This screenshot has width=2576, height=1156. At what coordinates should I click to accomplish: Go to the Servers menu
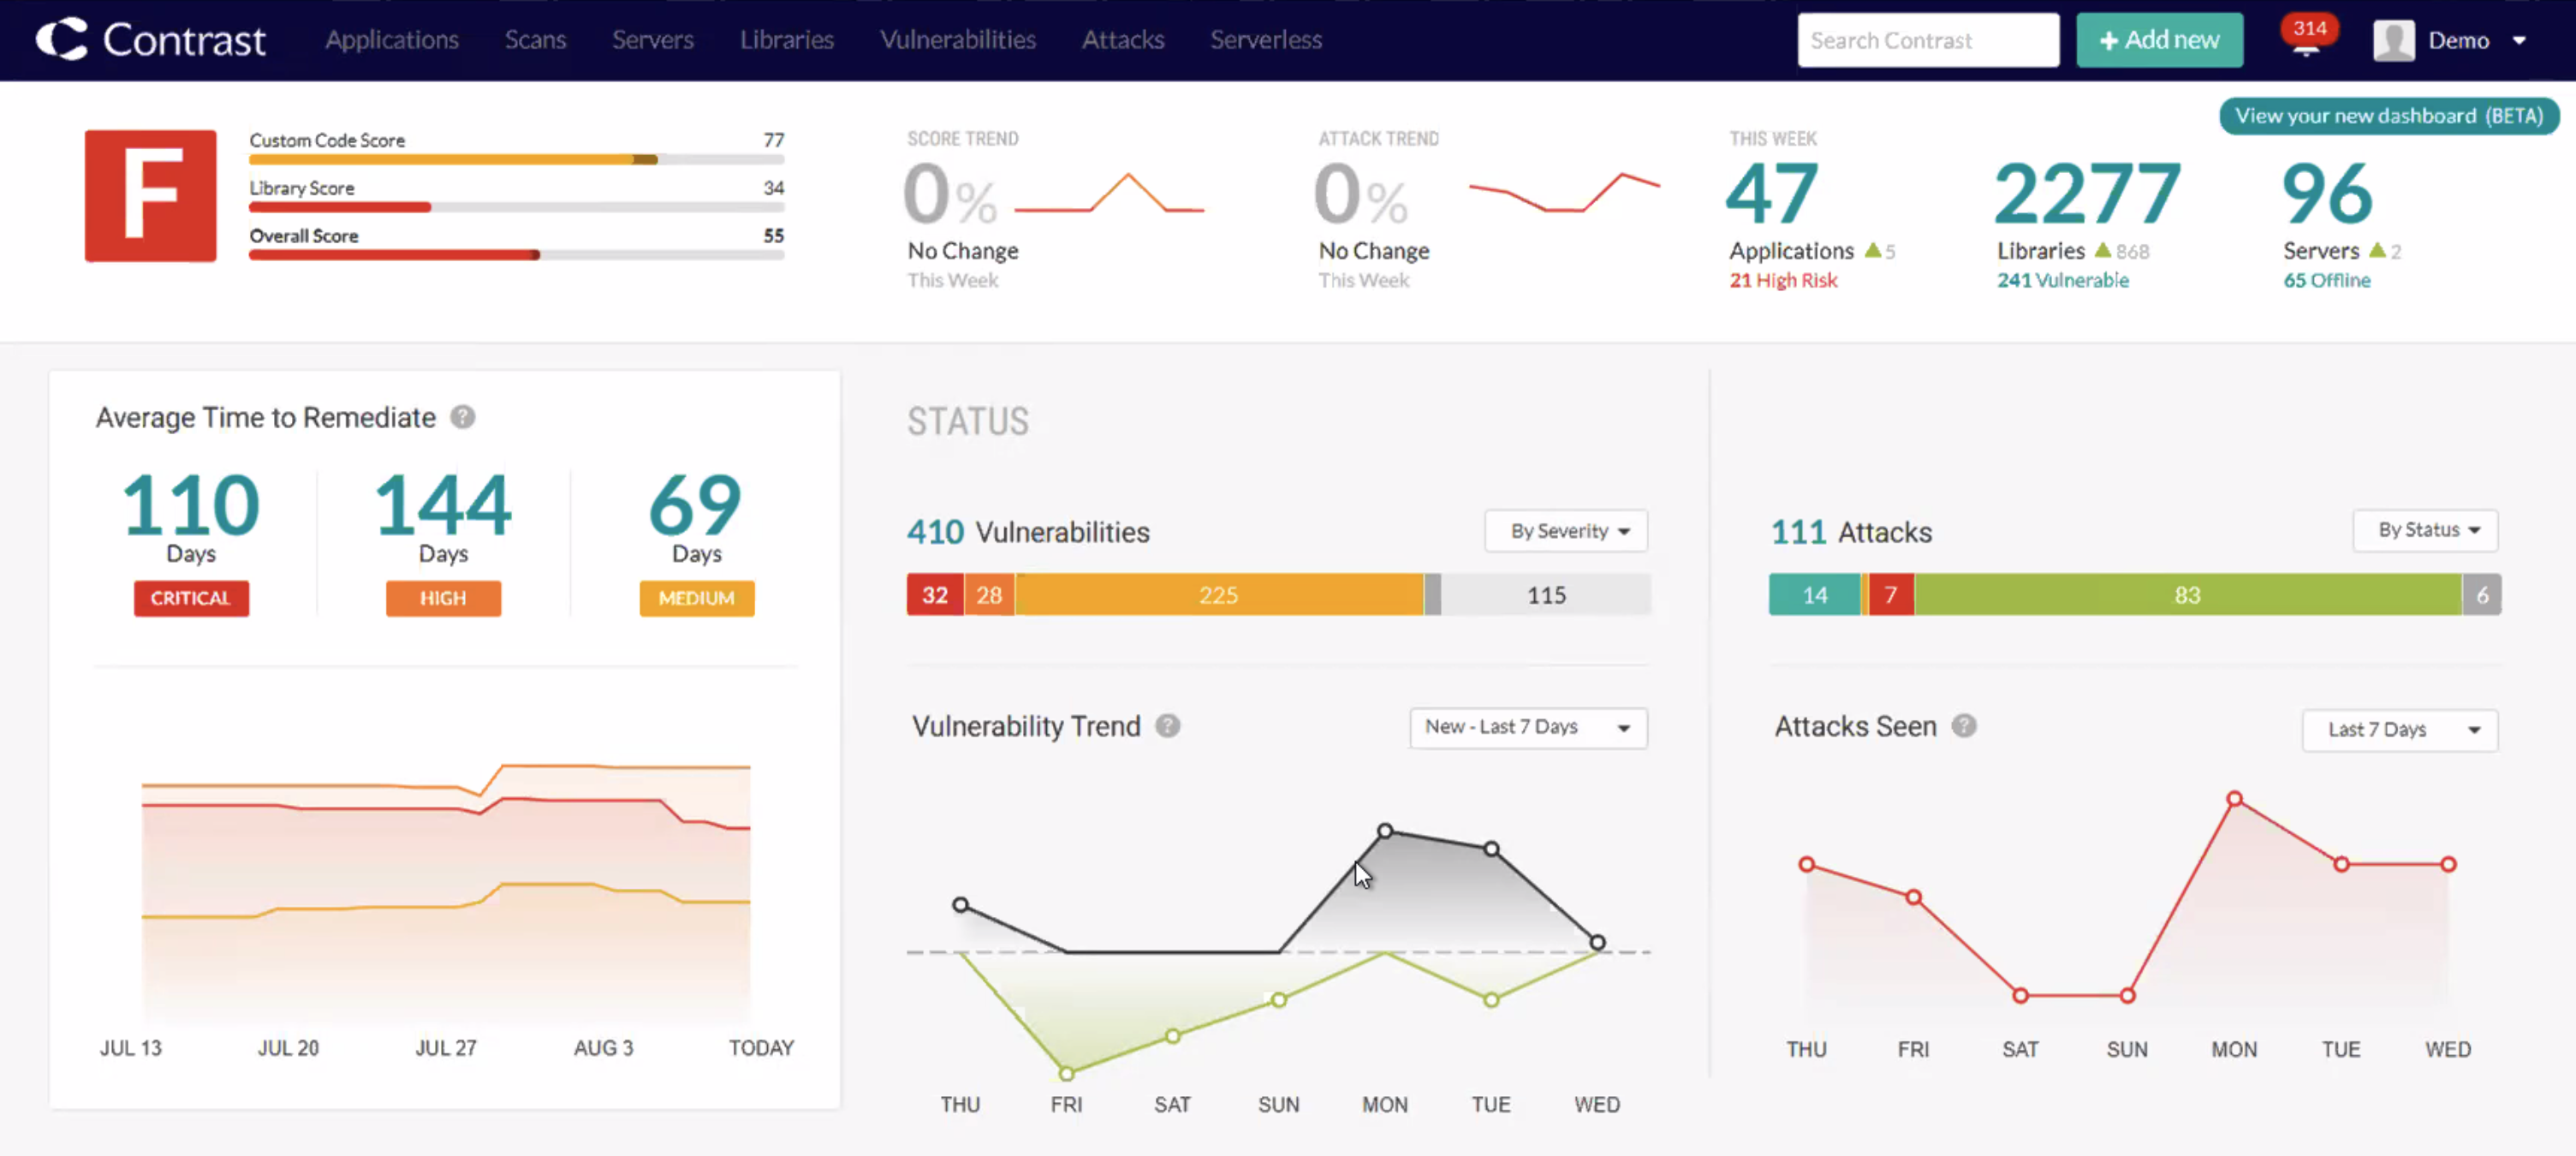tap(653, 40)
